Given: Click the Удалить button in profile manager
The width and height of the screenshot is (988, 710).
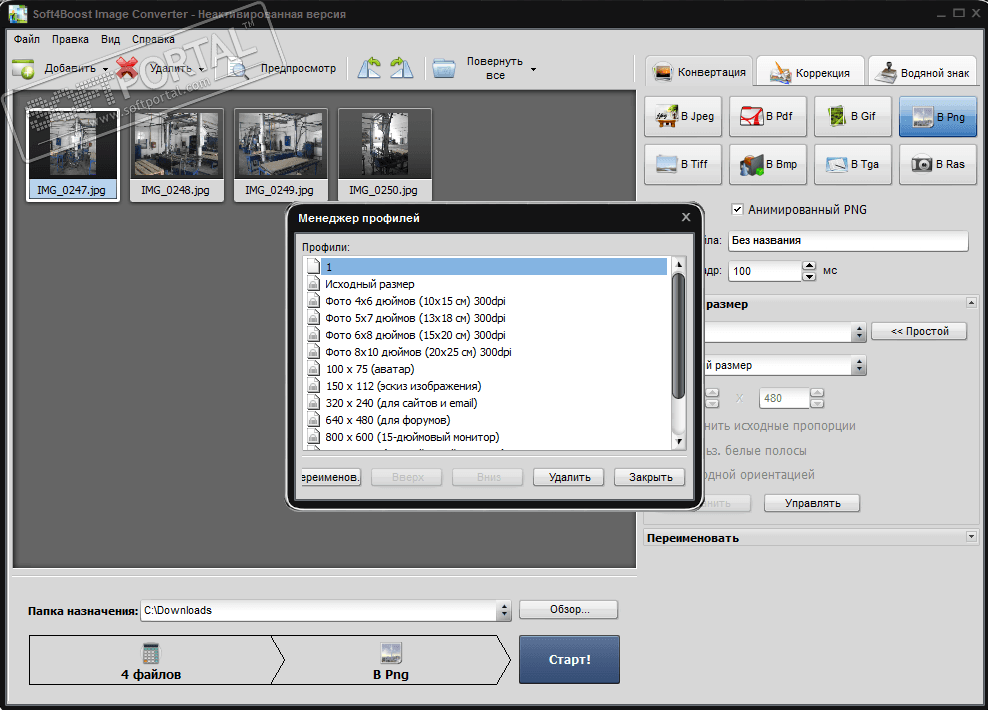Looking at the screenshot, I should point(569,477).
